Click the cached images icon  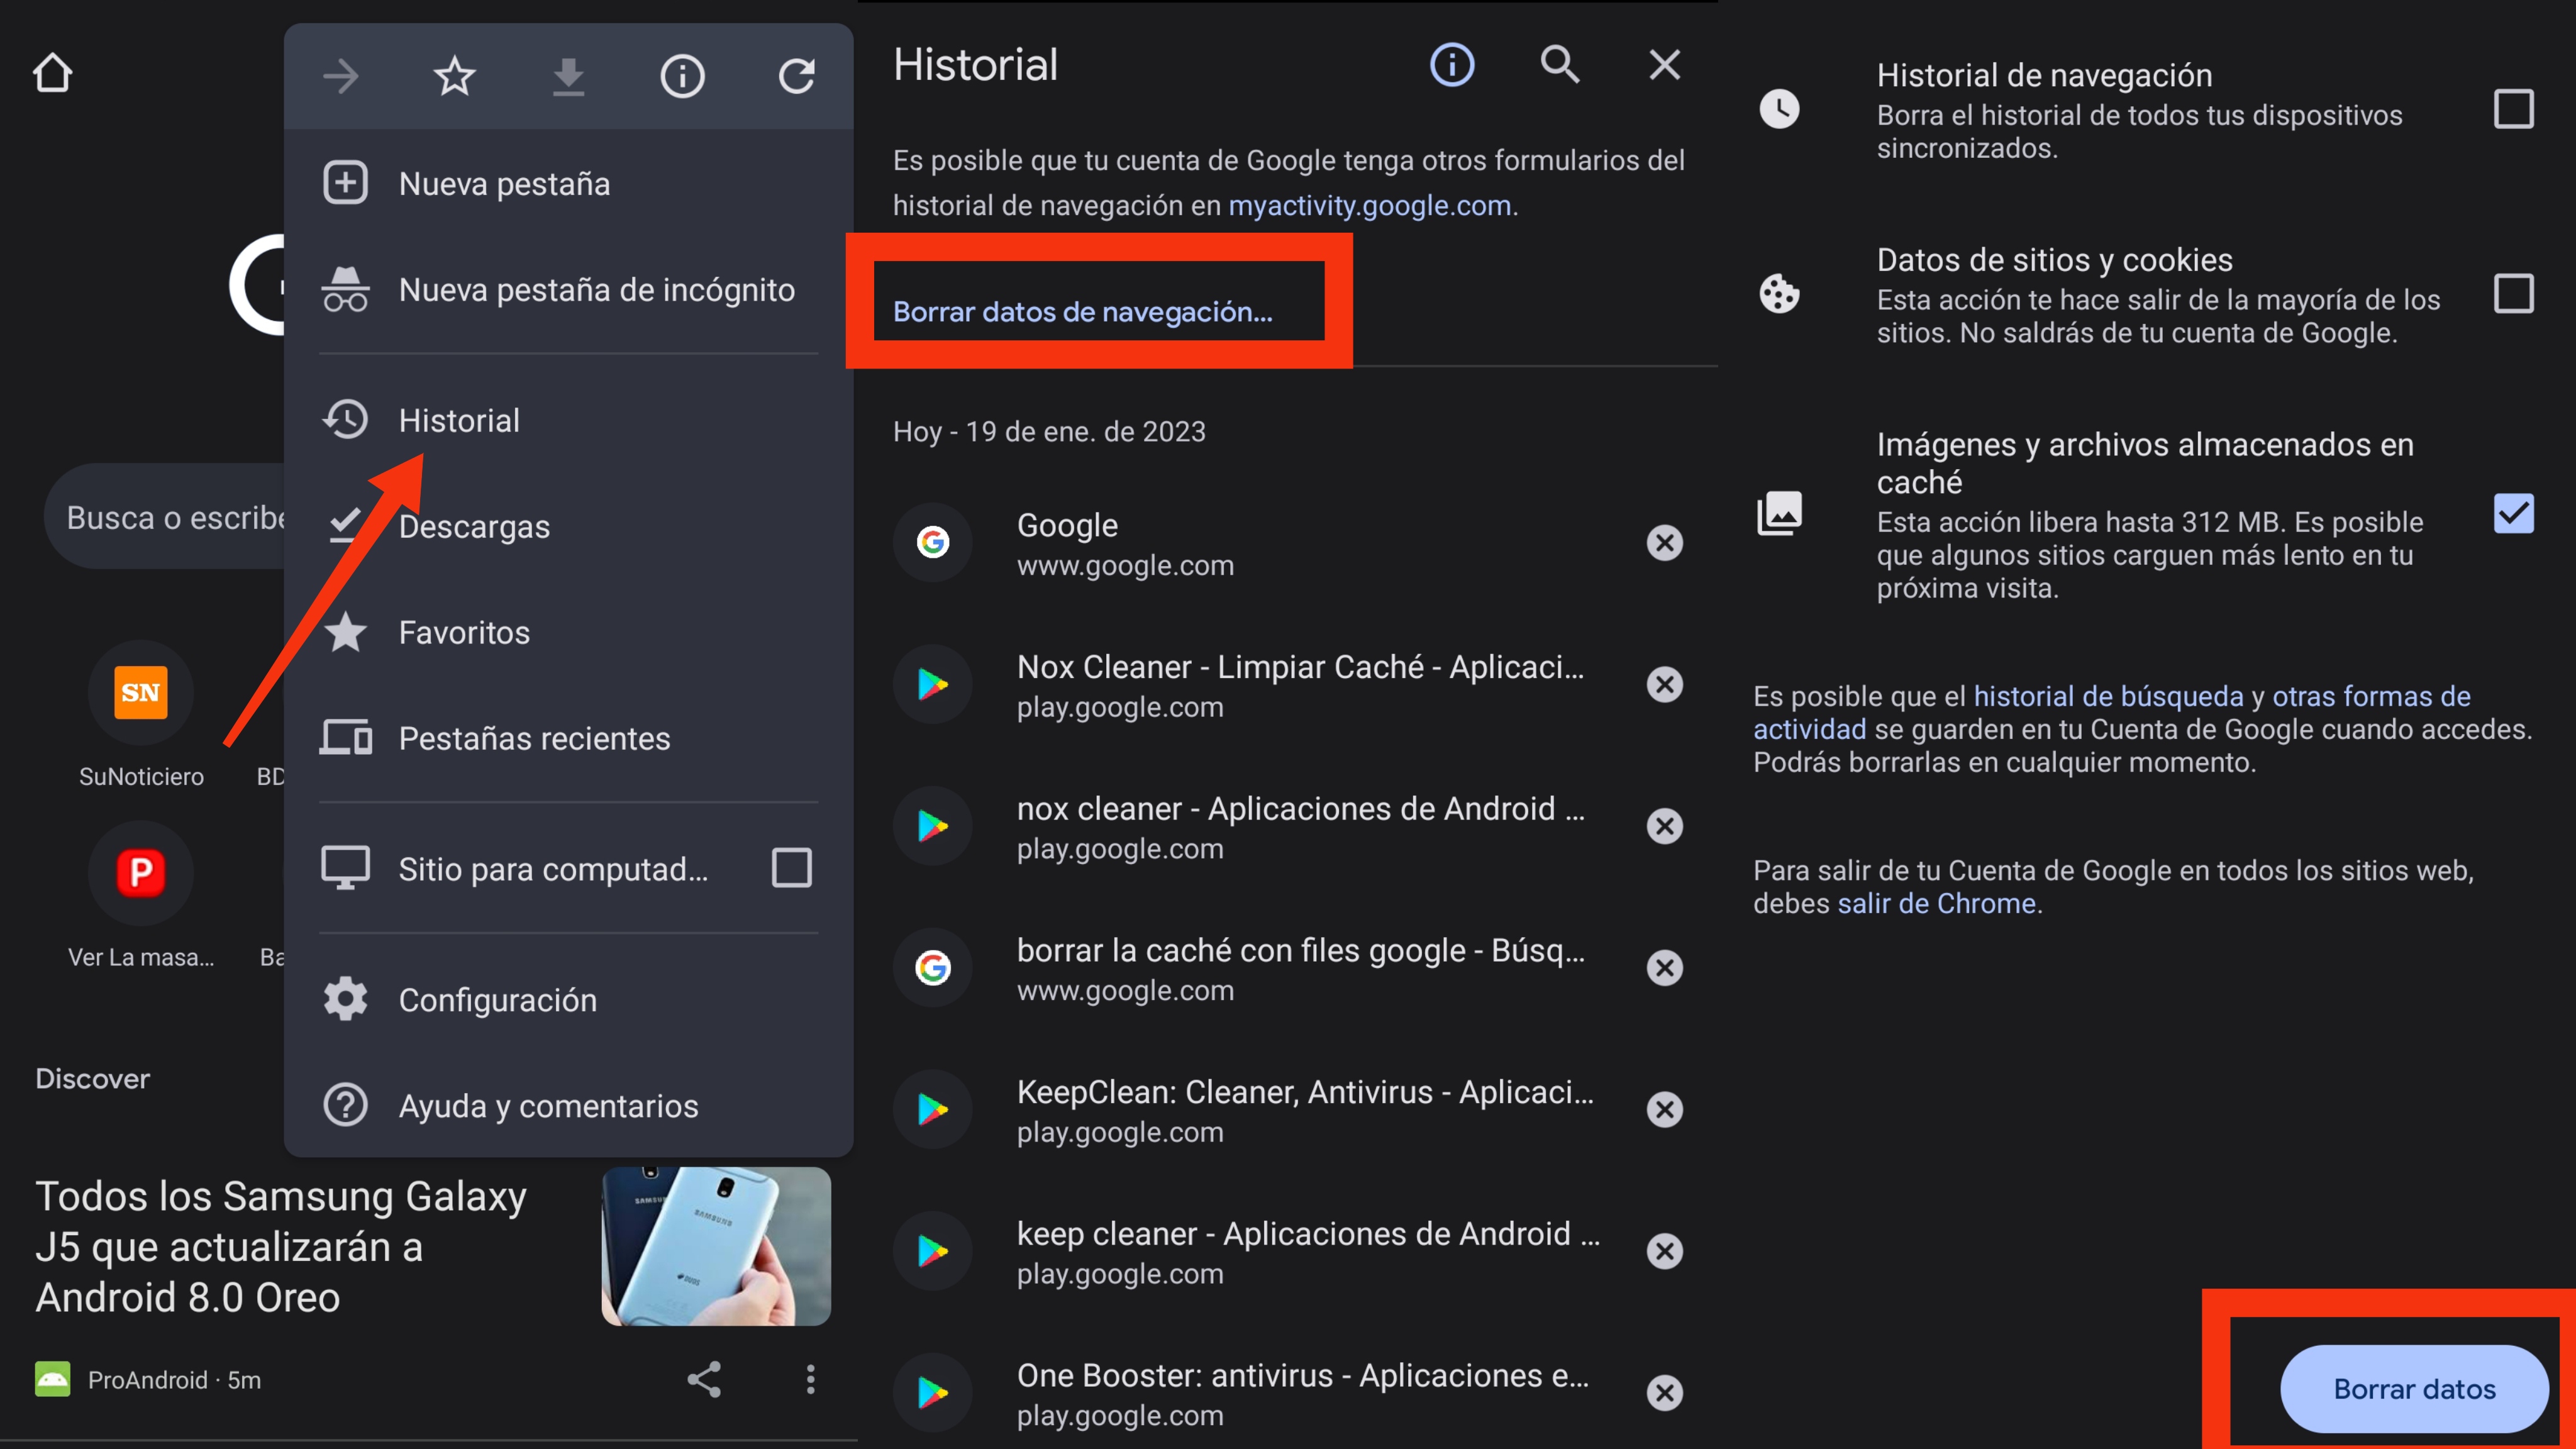point(1779,514)
